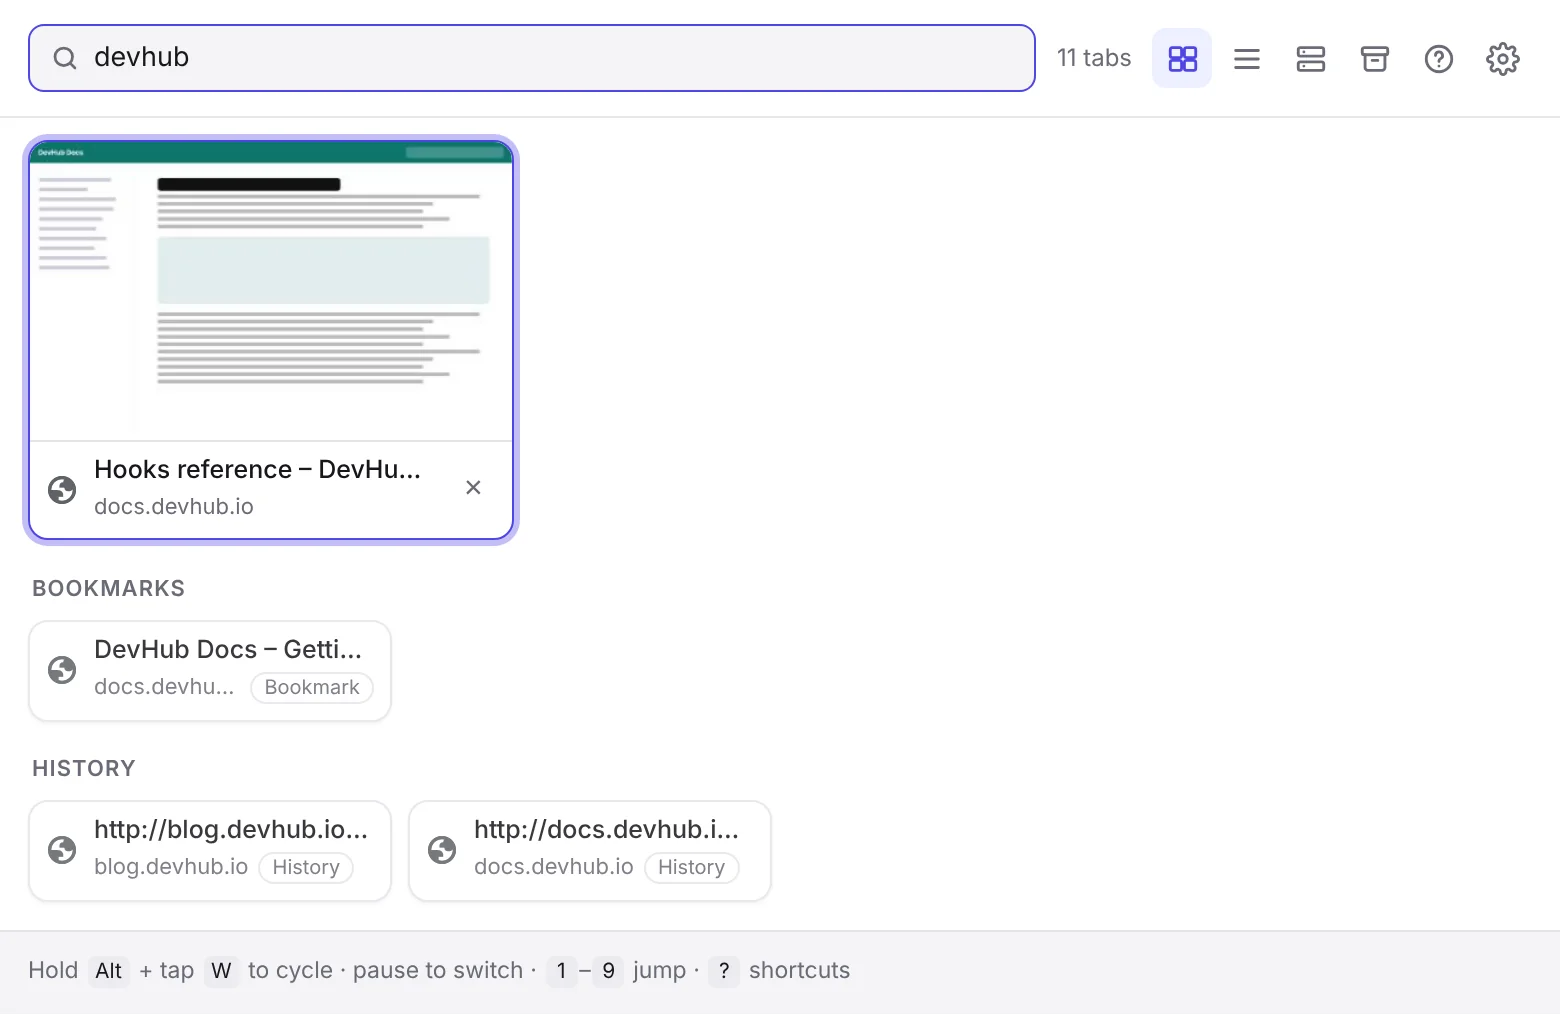Screen dimensions: 1560x1016
Task: Click the search magnifier icon
Action: click(x=65, y=58)
